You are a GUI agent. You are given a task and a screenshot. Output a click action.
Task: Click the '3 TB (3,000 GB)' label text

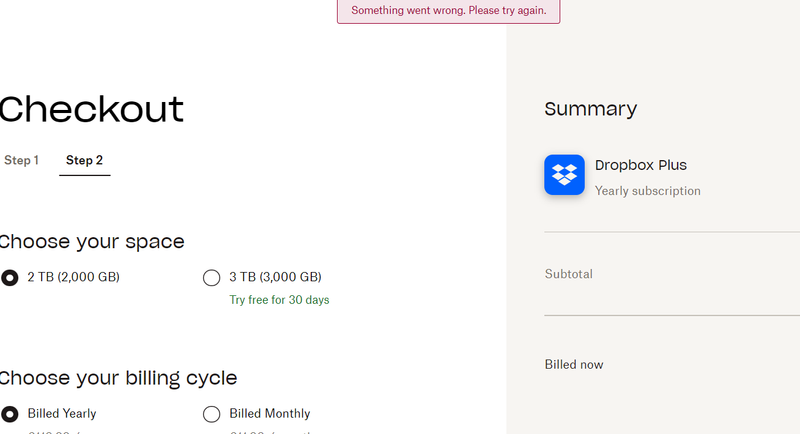[x=275, y=277]
